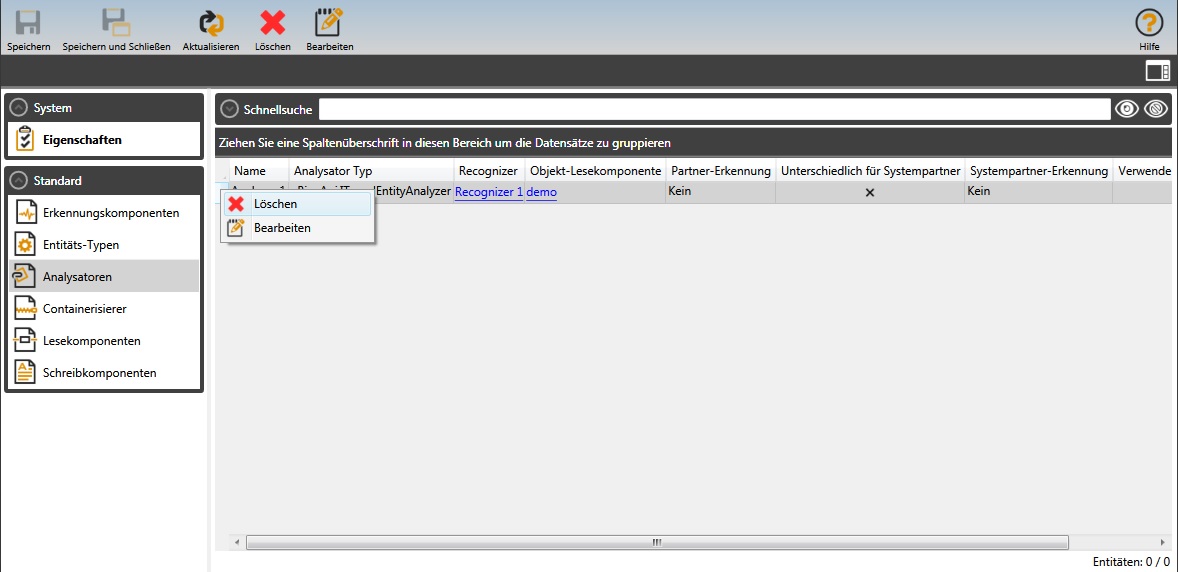The width and height of the screenshot is (1178, 572).
Task: Open the Recognizer 1 link
Action: (488, 192)
